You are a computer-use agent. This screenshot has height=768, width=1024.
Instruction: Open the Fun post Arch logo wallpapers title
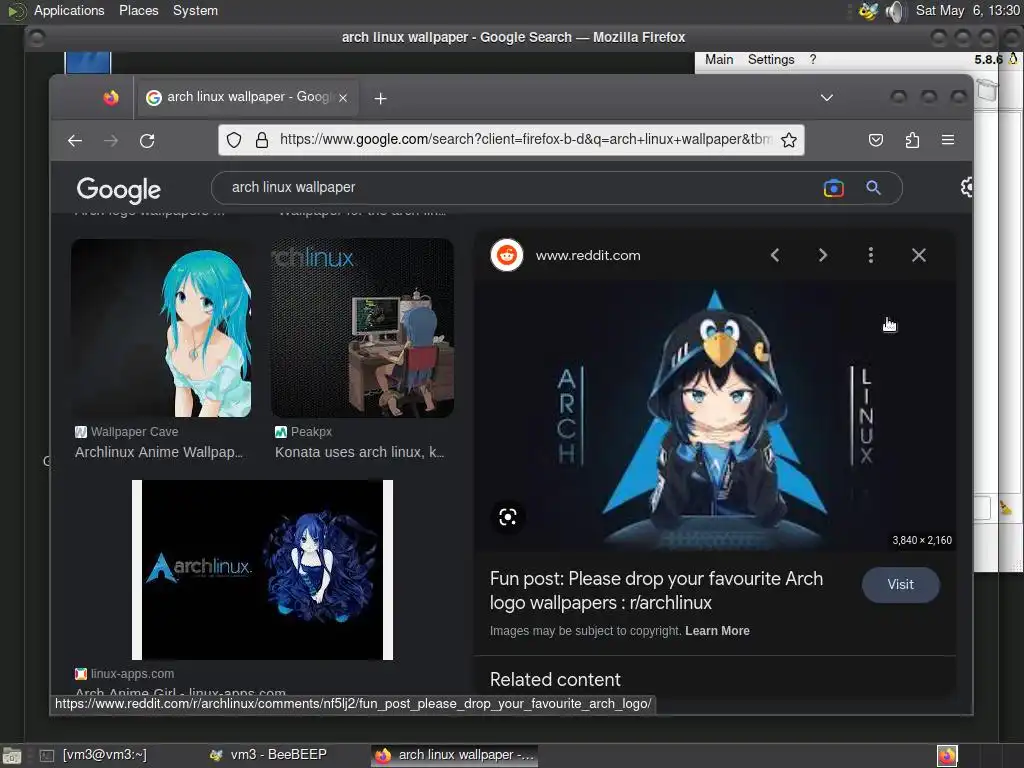pyautogui.click(x=656, y=590)
